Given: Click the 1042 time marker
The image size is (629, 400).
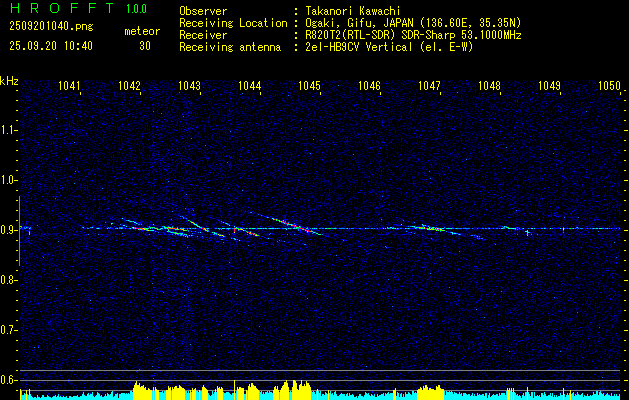Looking at the screenshot, I should point(130,85).
